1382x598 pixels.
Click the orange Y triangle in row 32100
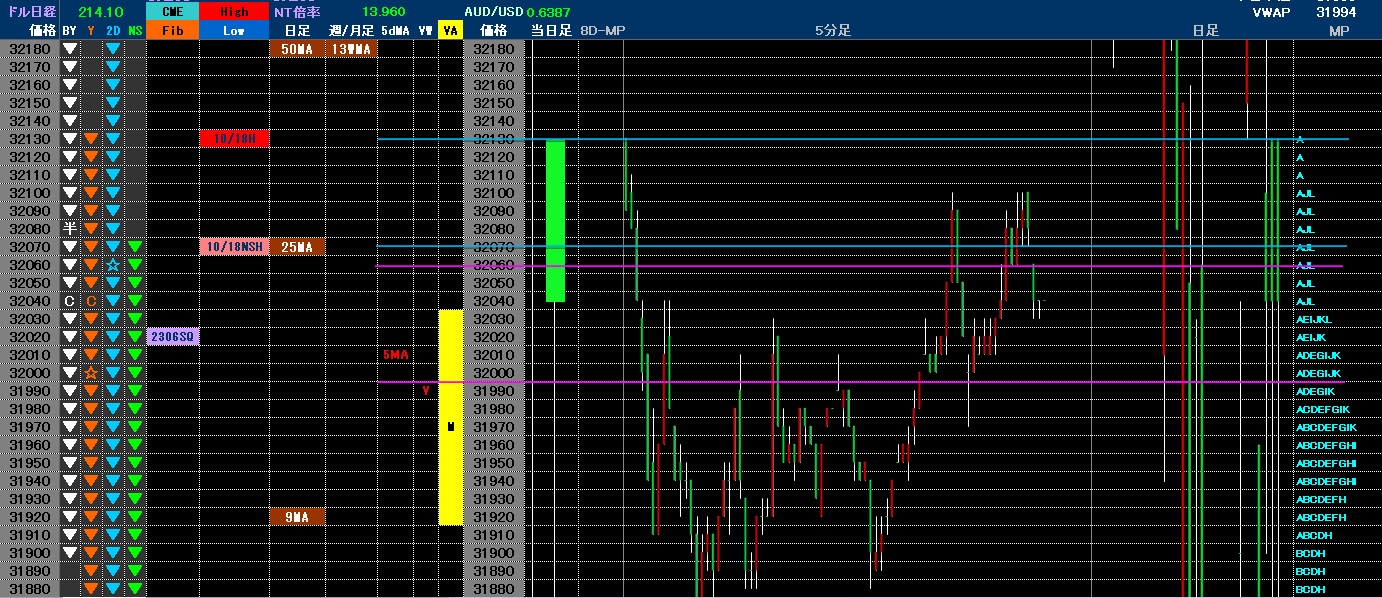click(91, 193)
